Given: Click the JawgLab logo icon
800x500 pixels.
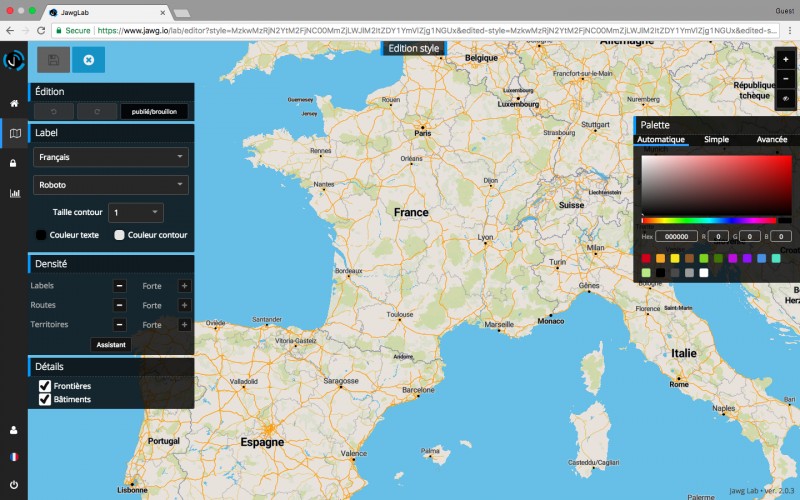Looking at the screenshot, I should tap(14, 61).
